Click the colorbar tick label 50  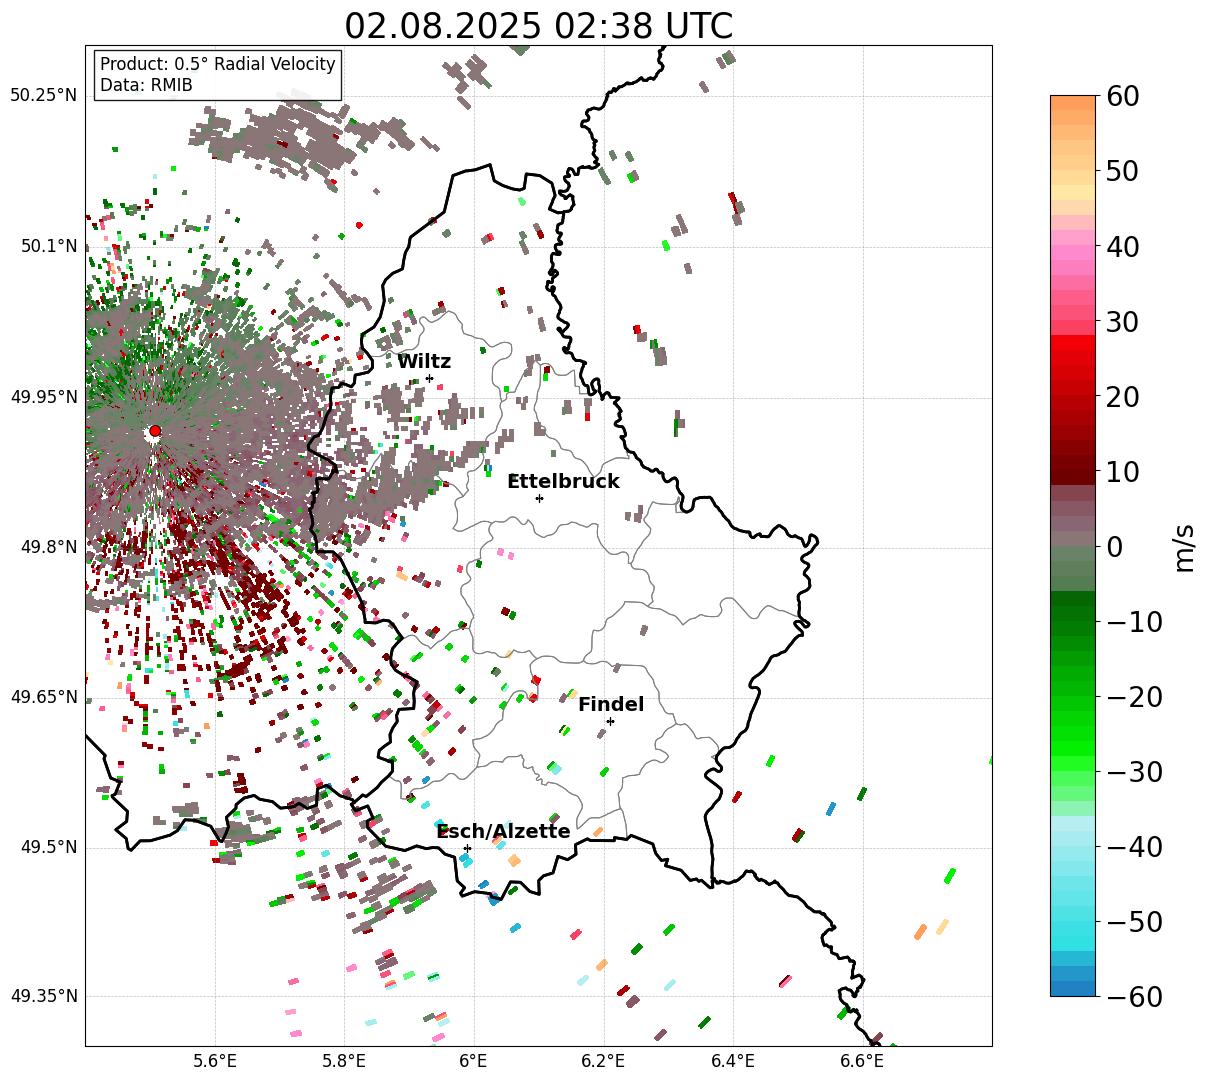pos(1124,171)
